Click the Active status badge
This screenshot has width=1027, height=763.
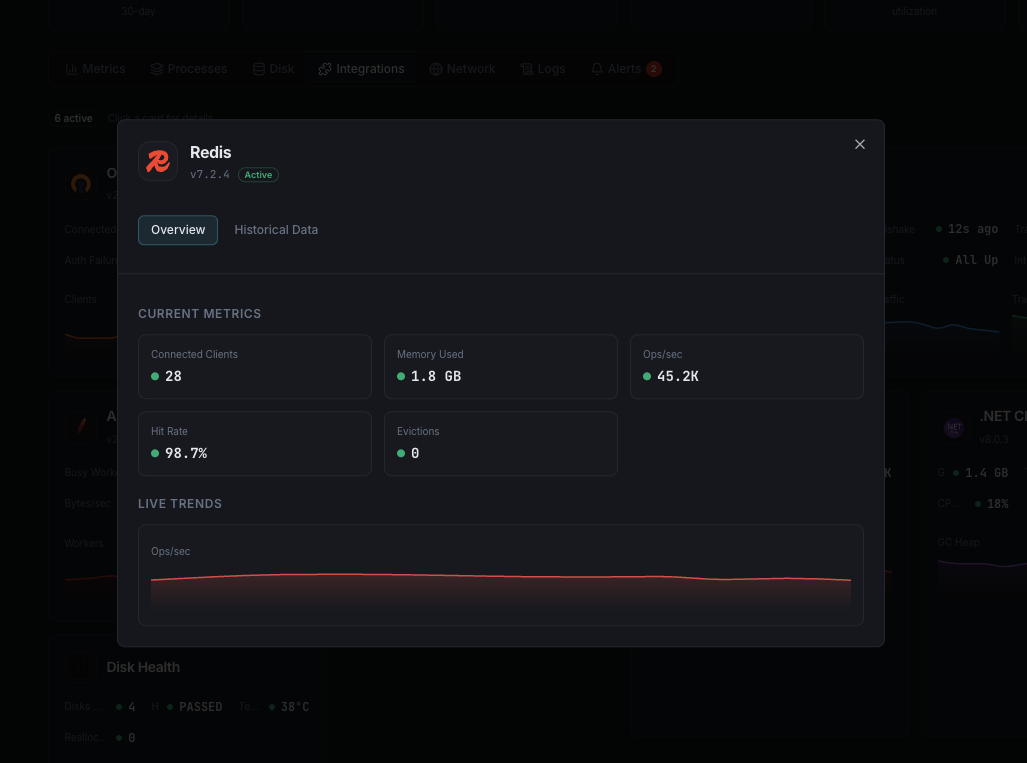click(258, 174)
